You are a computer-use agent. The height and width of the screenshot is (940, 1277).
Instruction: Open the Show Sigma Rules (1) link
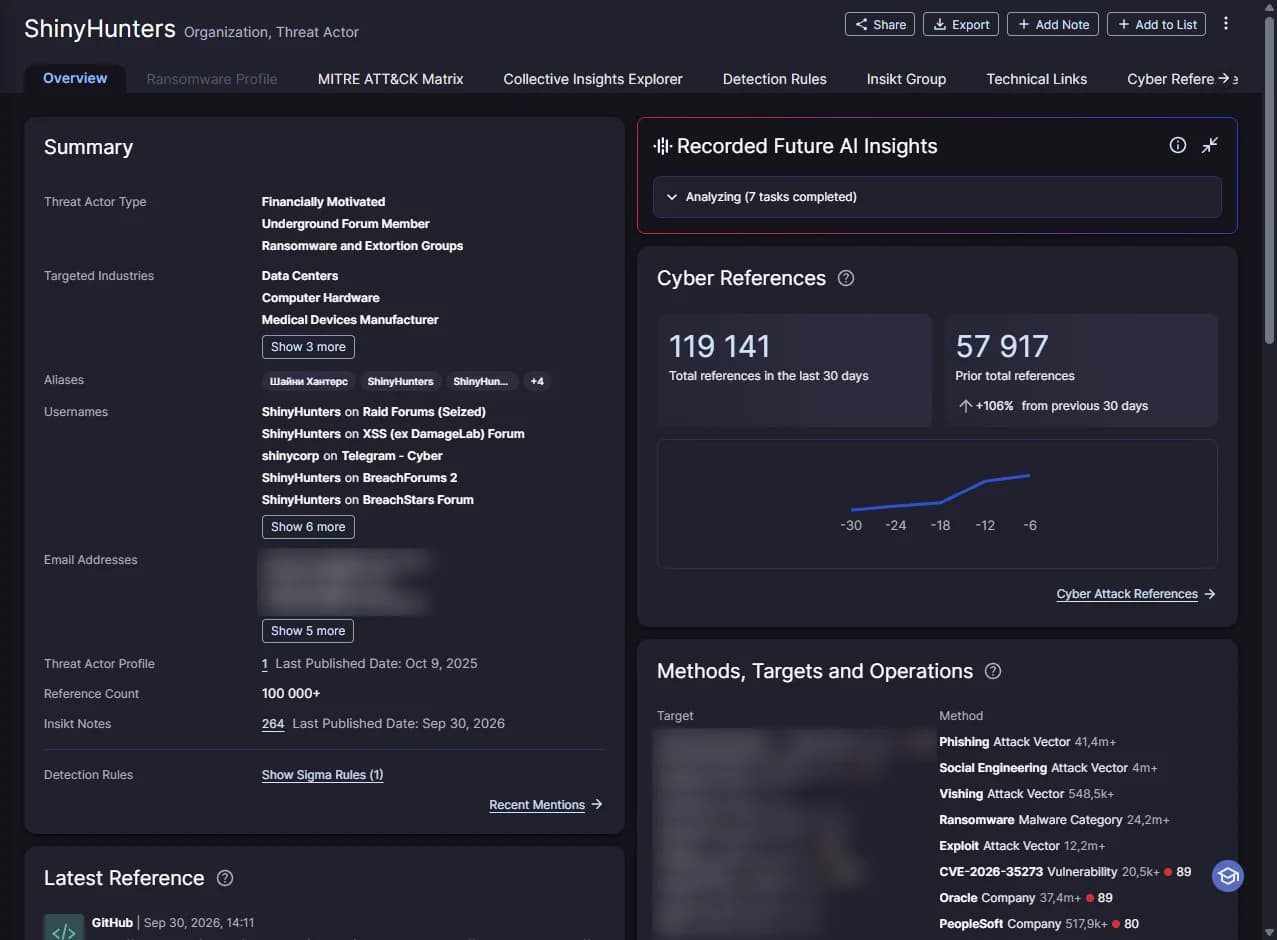[x=322, y=775]
